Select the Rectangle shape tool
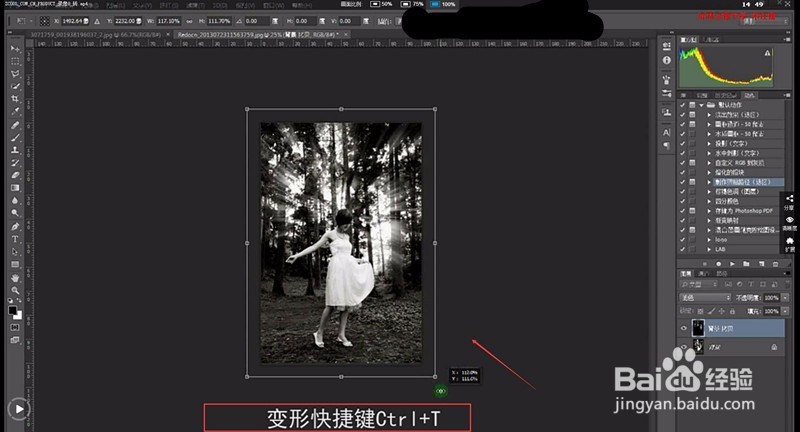The width and height of the screenshot is (800, 432). [x=15, y=265]
